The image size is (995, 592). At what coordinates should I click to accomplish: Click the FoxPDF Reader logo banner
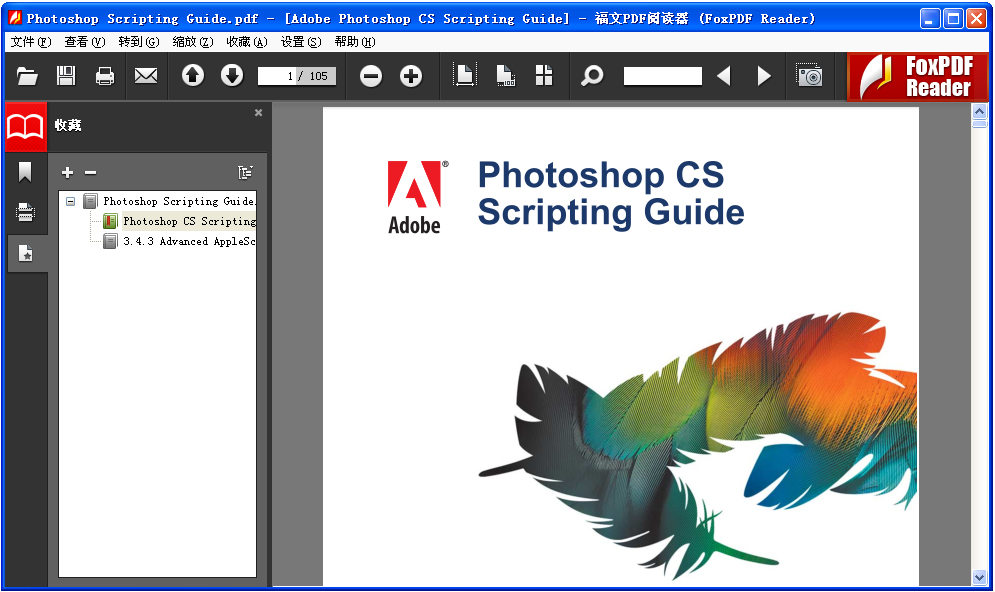point(918,77)
